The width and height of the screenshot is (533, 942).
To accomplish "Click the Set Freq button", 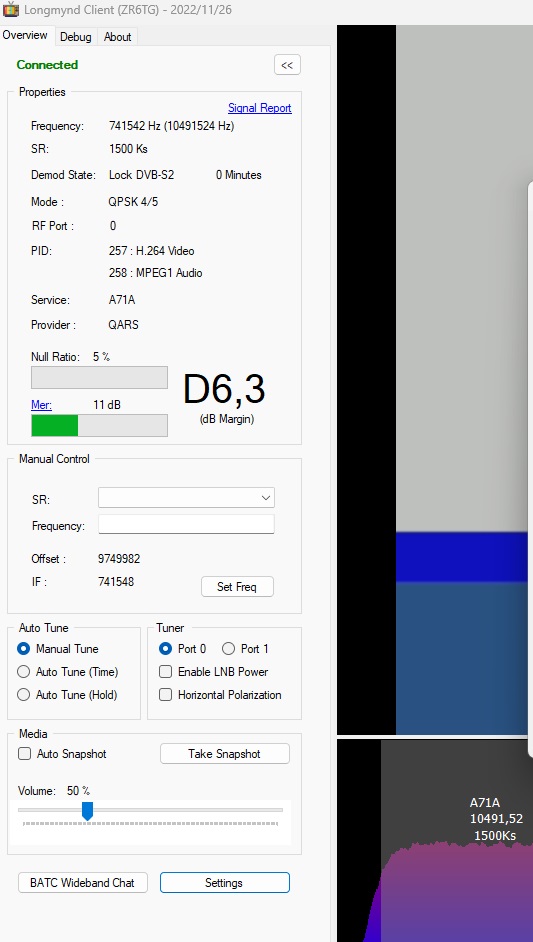I will click(237, 586).
